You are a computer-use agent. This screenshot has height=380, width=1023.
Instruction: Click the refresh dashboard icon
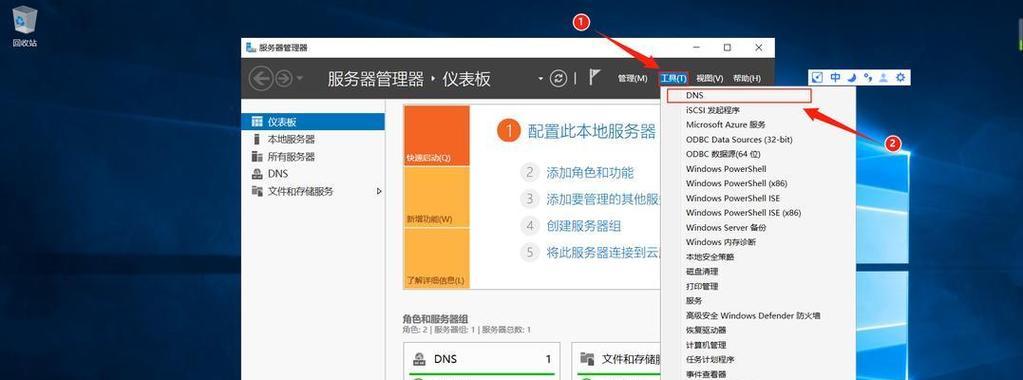(x=558, y=78)
